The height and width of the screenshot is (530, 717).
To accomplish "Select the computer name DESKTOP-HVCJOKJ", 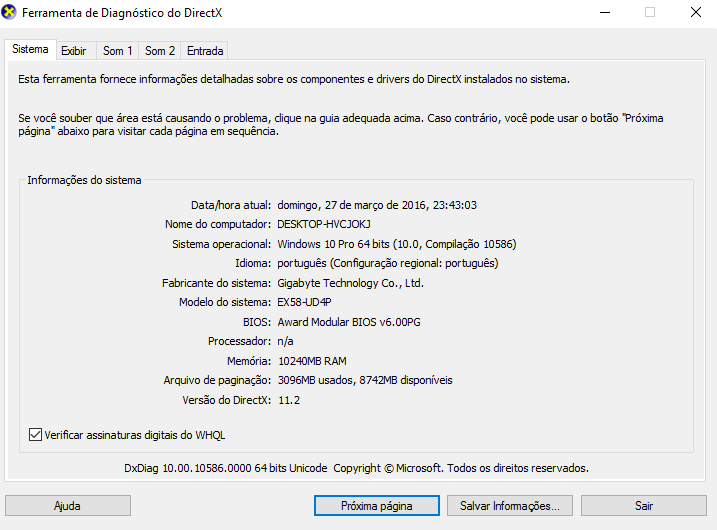I will [x=324, y=225].
